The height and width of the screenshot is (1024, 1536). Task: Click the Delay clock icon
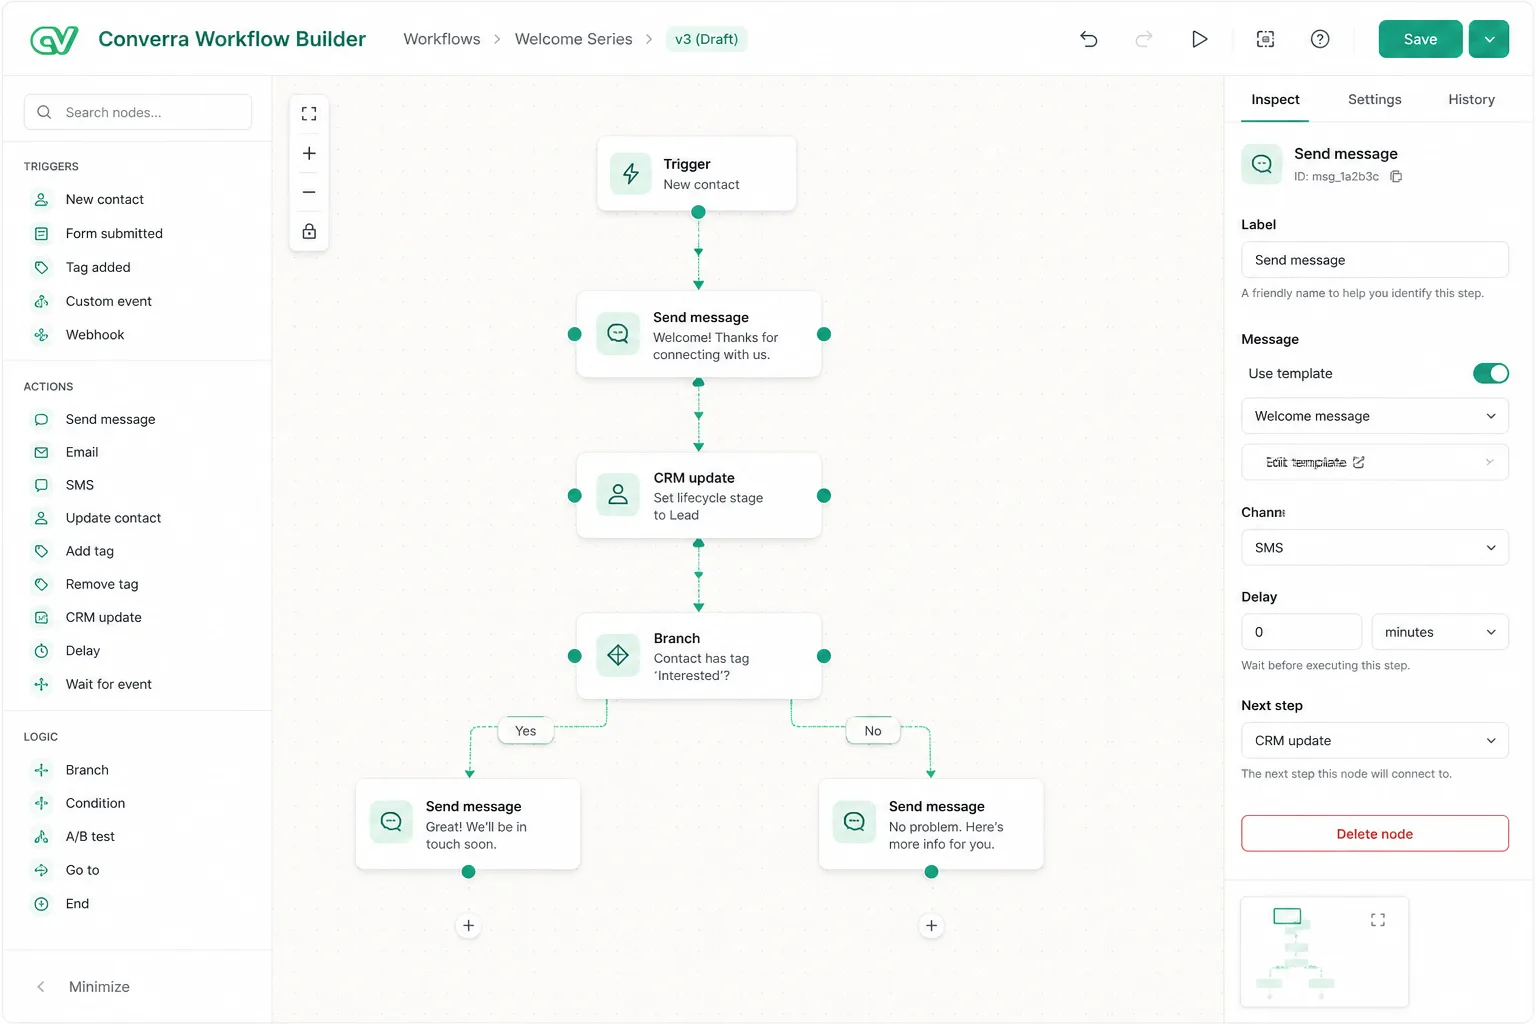[x=41, y=651]
